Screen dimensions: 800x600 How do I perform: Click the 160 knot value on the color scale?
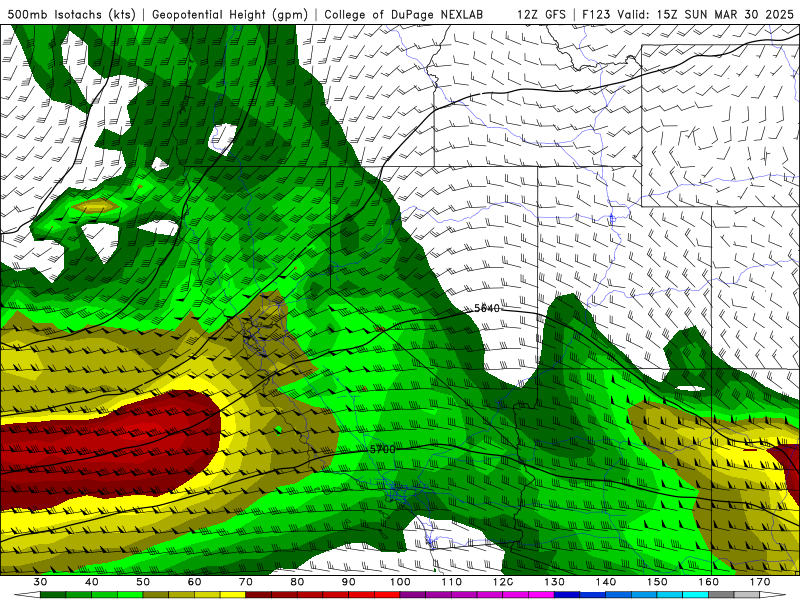[x=709, y=582]
